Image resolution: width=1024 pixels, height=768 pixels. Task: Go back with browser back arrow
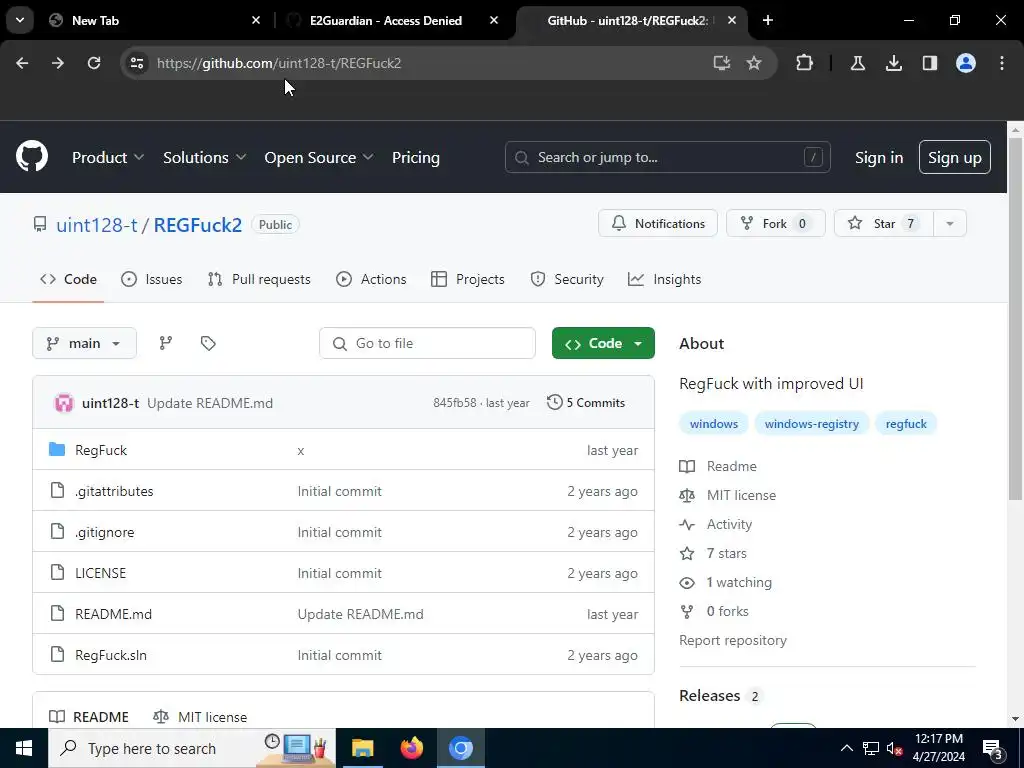pyautogui.click(x=22, y=63)
